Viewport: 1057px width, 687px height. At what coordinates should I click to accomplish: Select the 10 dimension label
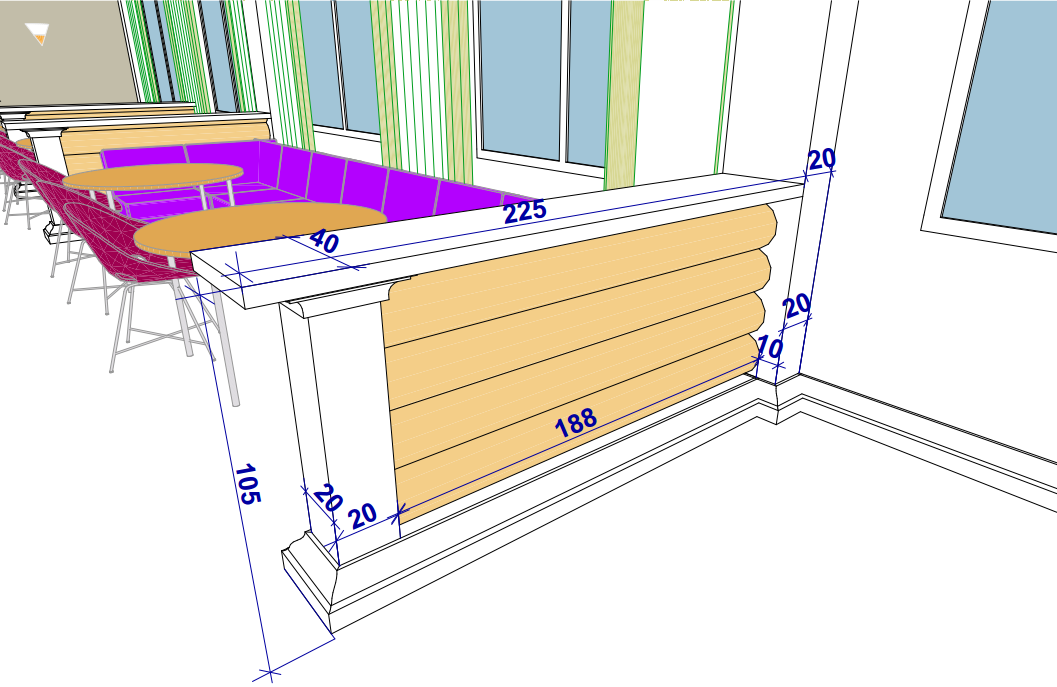(769, 348)
